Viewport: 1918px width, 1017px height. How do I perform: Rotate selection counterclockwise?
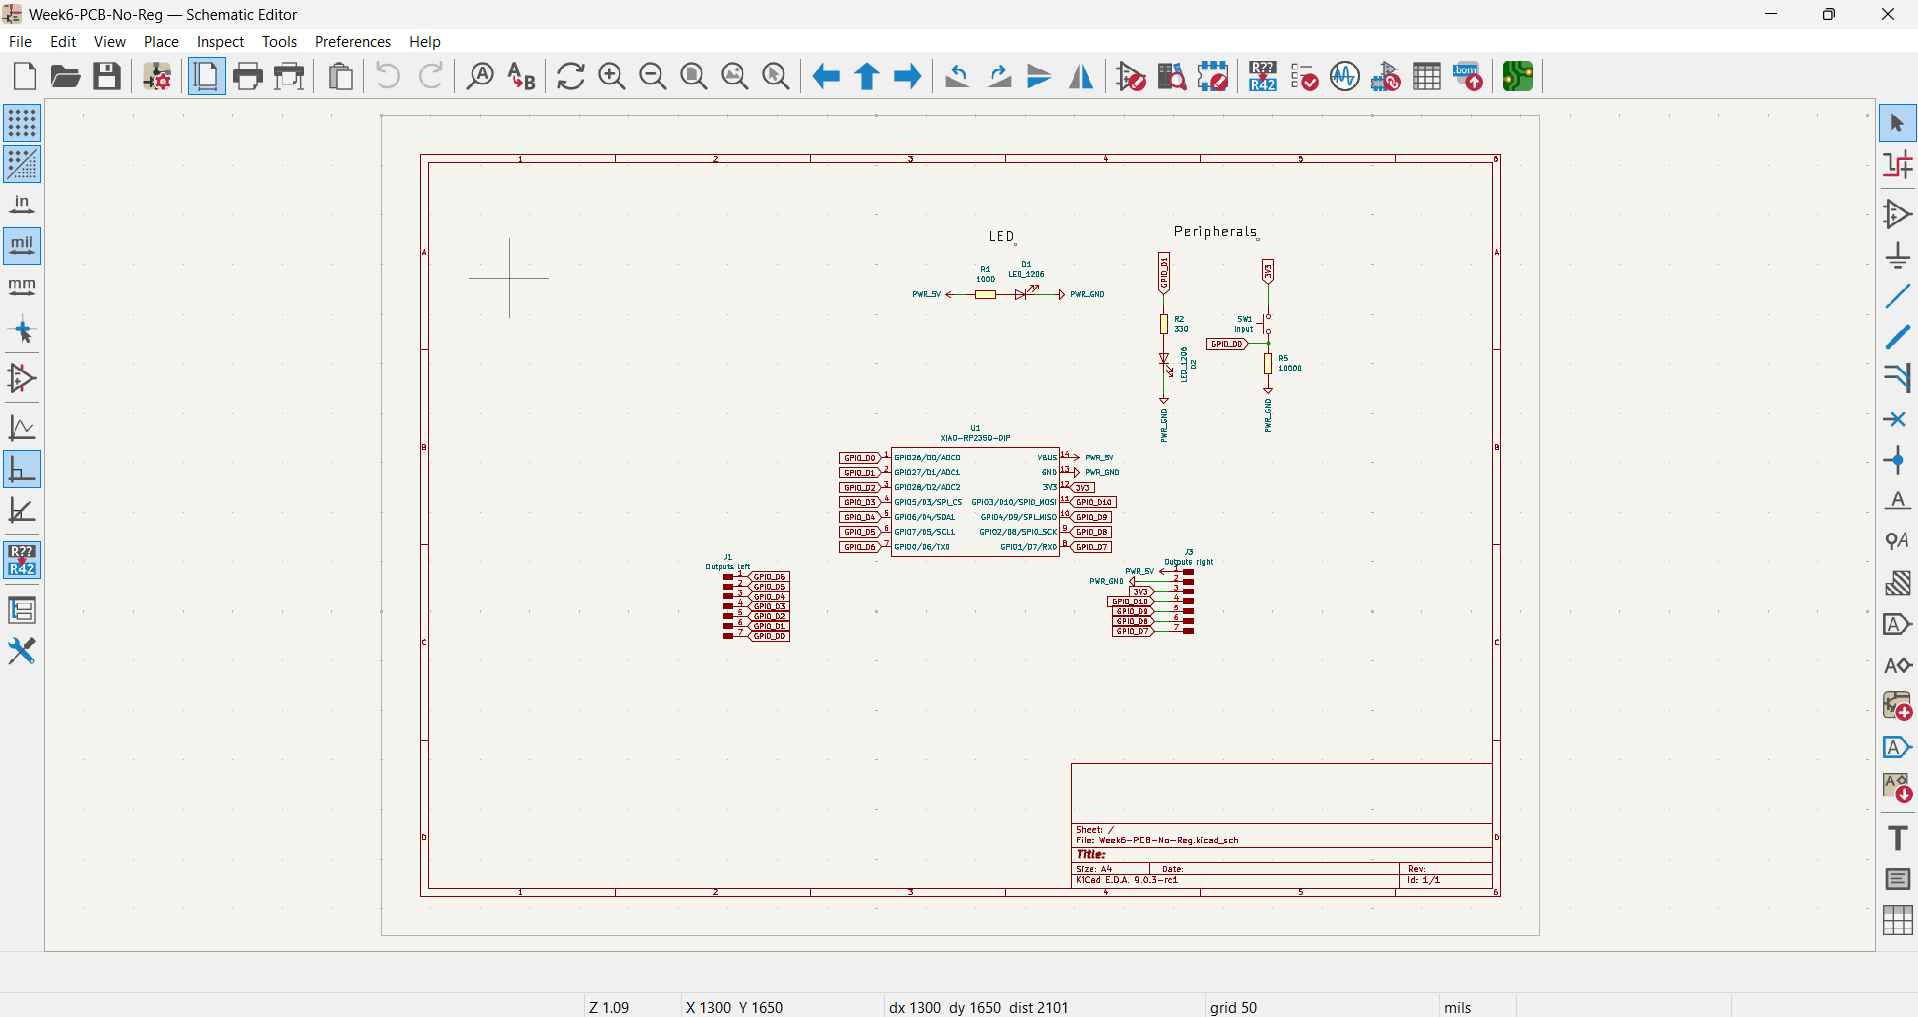958,76
